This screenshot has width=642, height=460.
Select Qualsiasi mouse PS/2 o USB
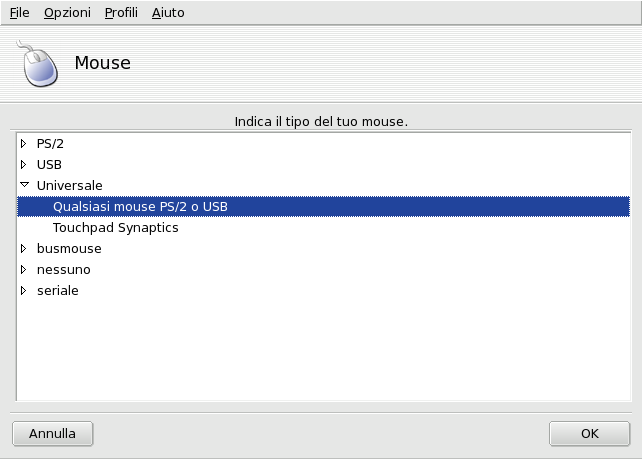click(133, 206)
